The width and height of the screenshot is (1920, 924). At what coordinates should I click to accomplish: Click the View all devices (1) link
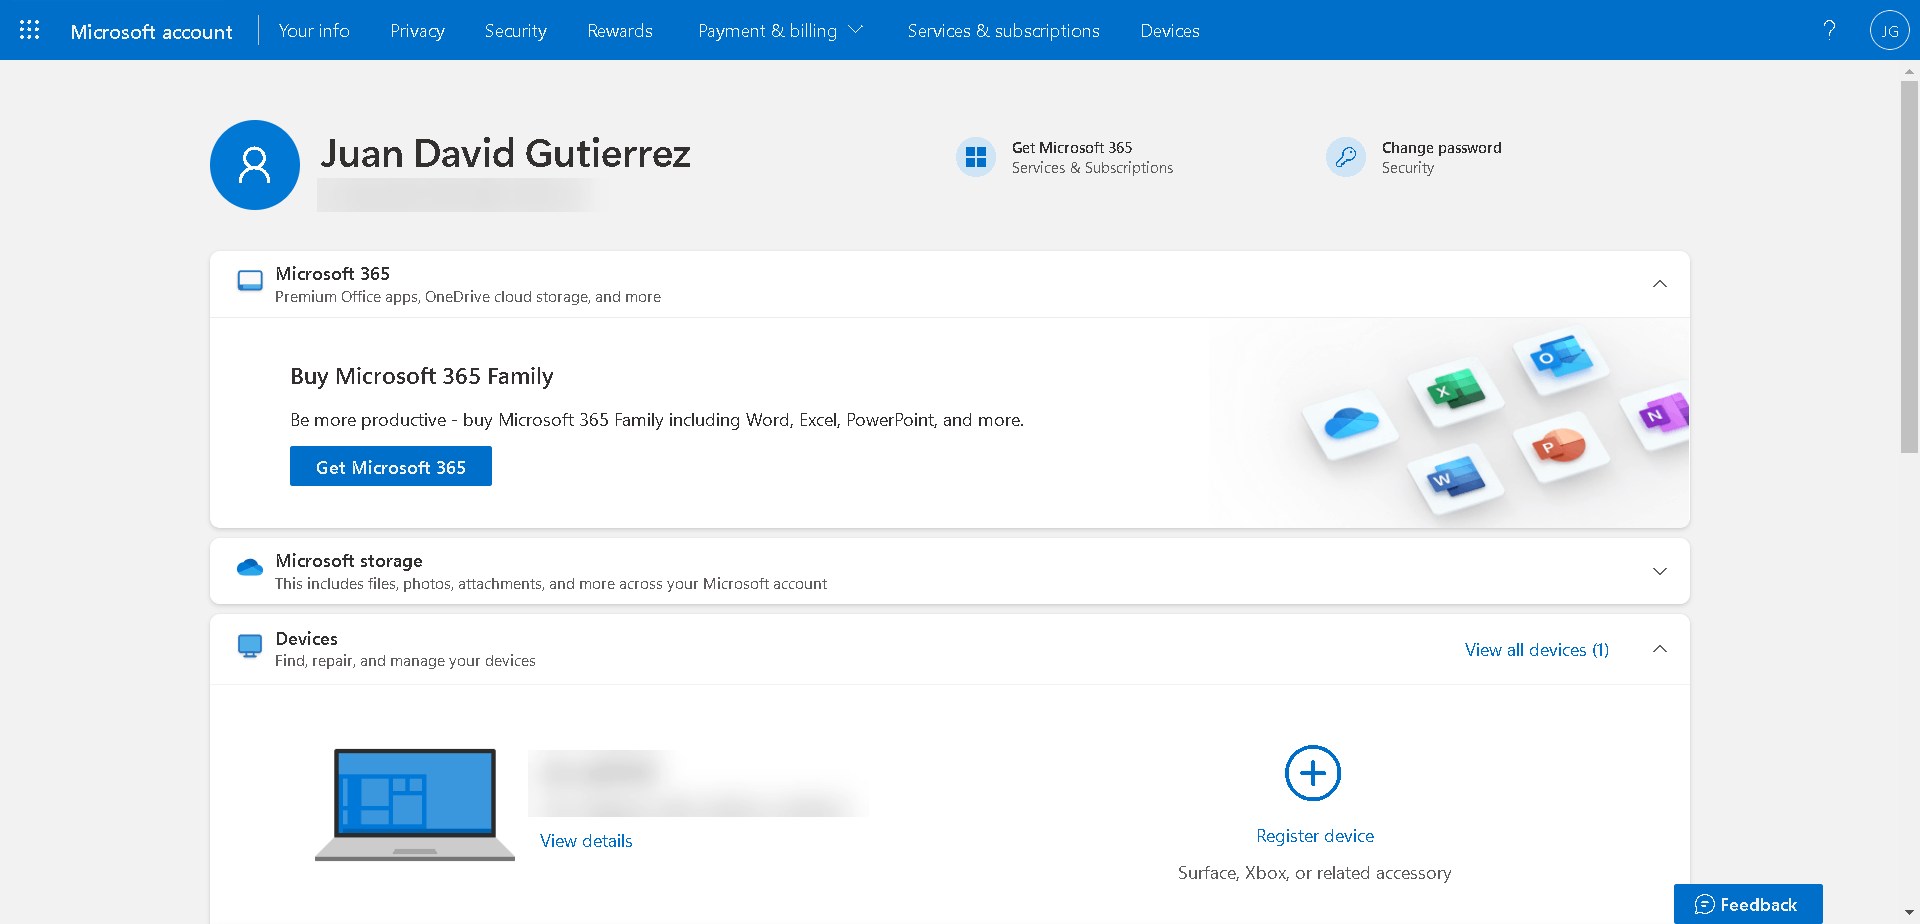(x=1537, y=650)
